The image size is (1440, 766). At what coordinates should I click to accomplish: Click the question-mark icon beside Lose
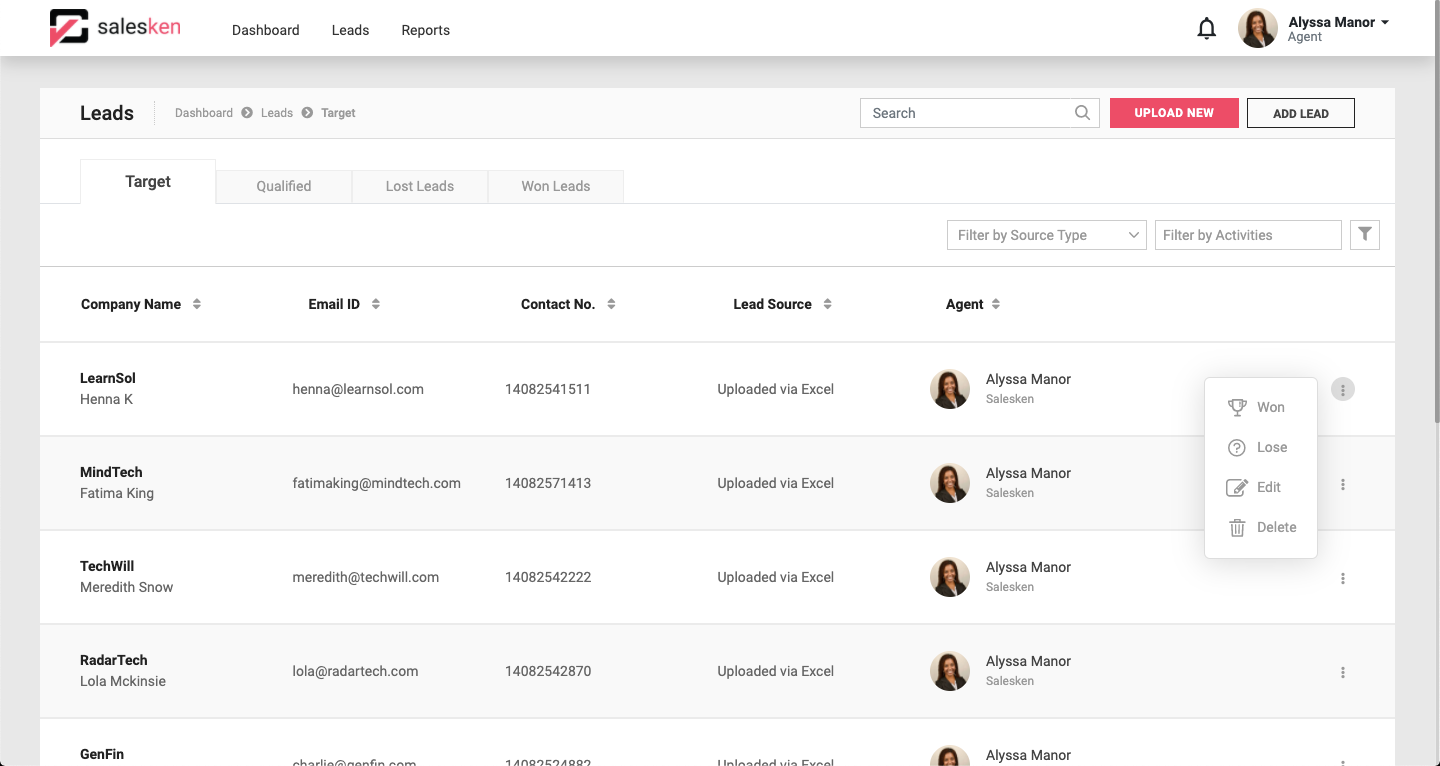coord(1237,447)
